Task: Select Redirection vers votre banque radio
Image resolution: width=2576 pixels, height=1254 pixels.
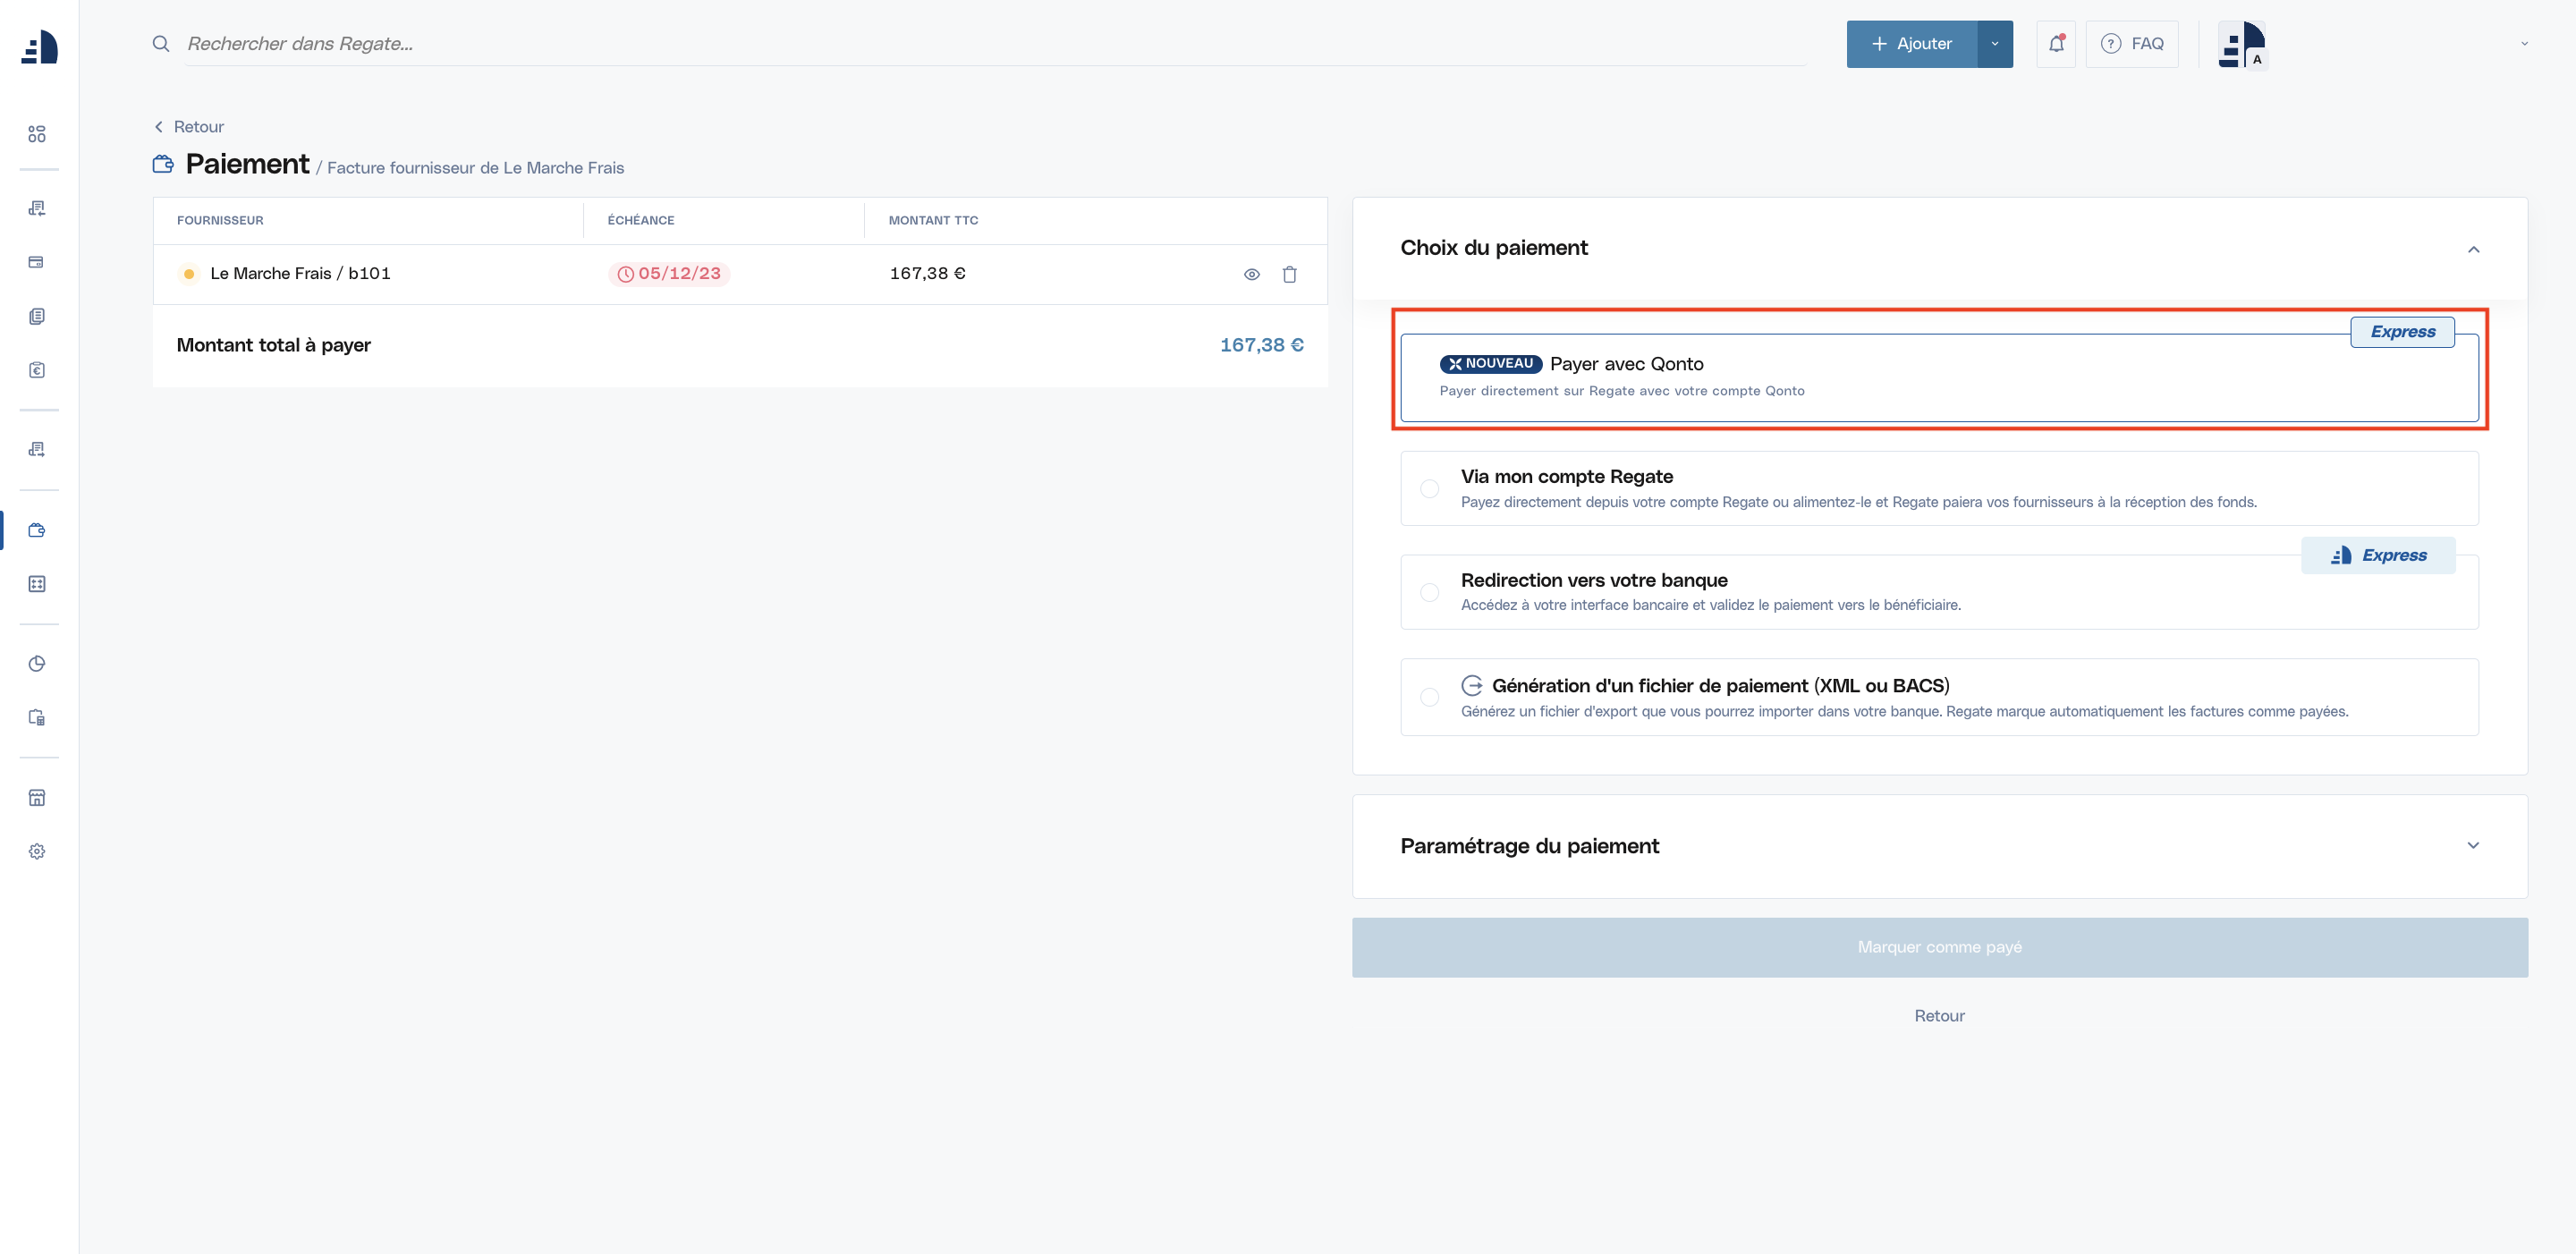Action: (x=1430, y=592)
